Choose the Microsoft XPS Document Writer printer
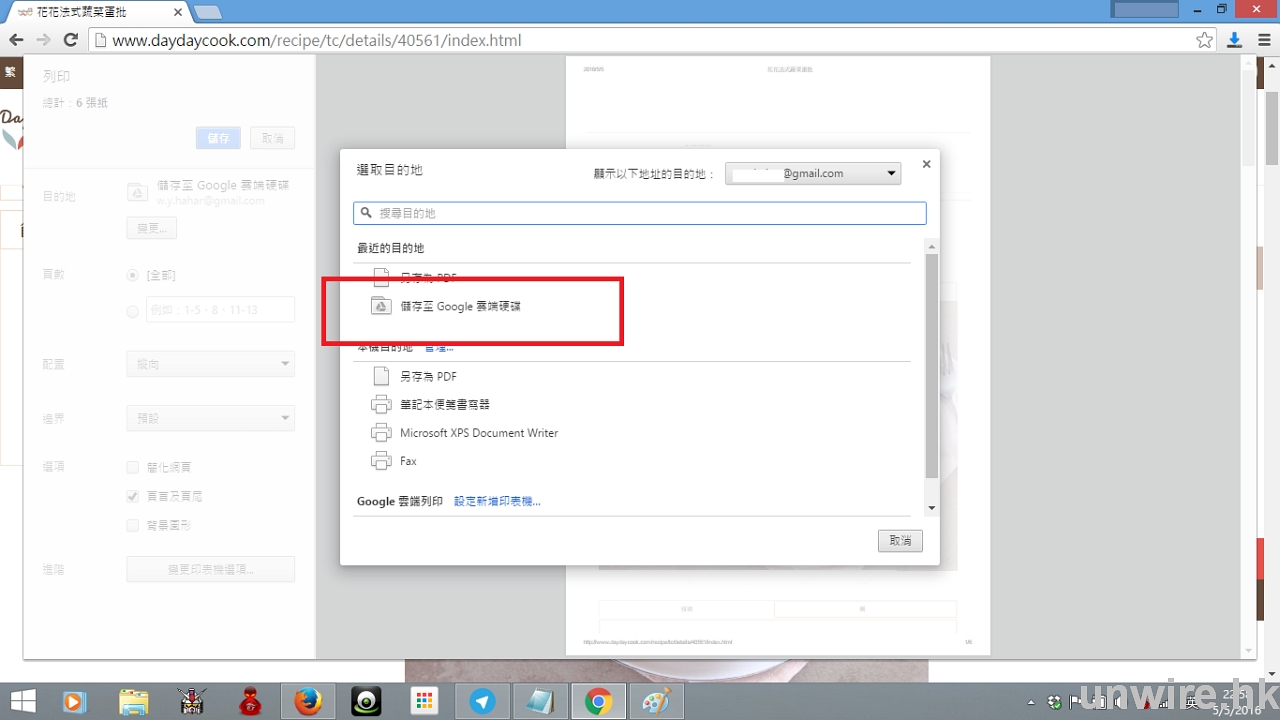This screenshot has width=1280, height=720. (478, 433)
